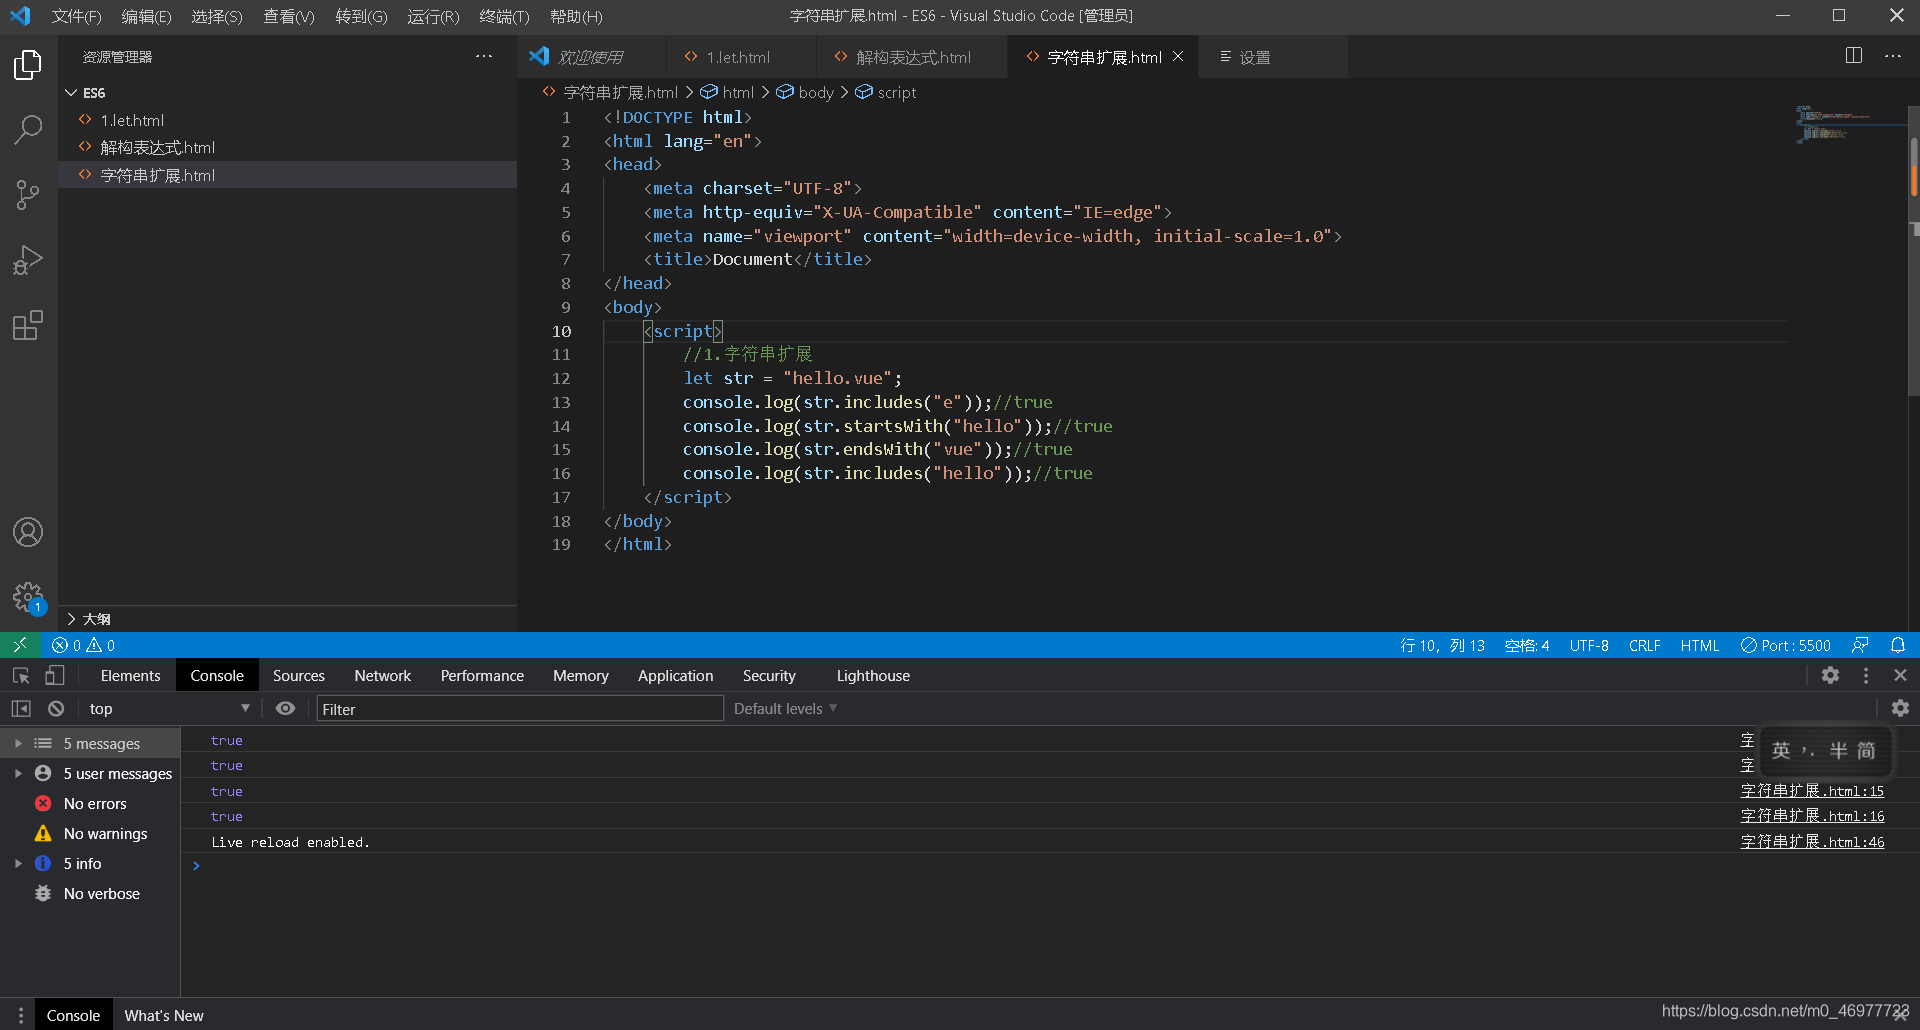
Task: Open the JavaScript context 'top' dropdown
Action: click(168, 708)
